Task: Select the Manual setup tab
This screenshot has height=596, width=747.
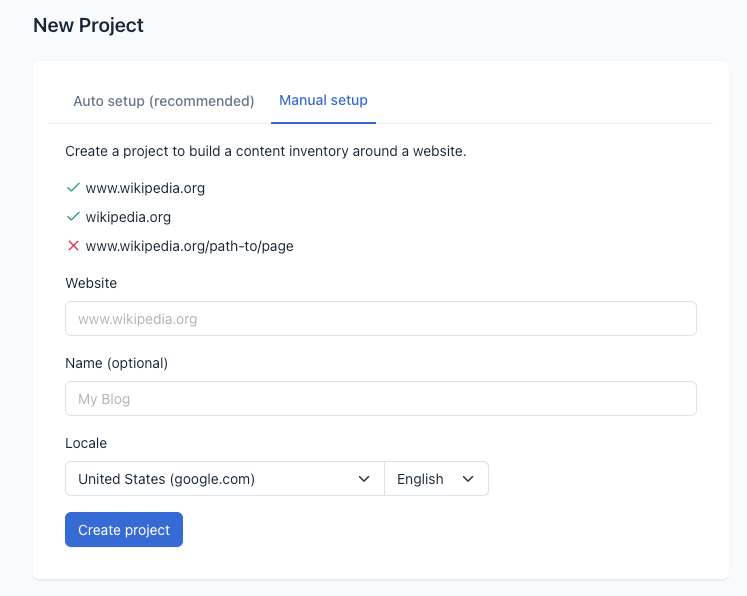Action: 323,100
